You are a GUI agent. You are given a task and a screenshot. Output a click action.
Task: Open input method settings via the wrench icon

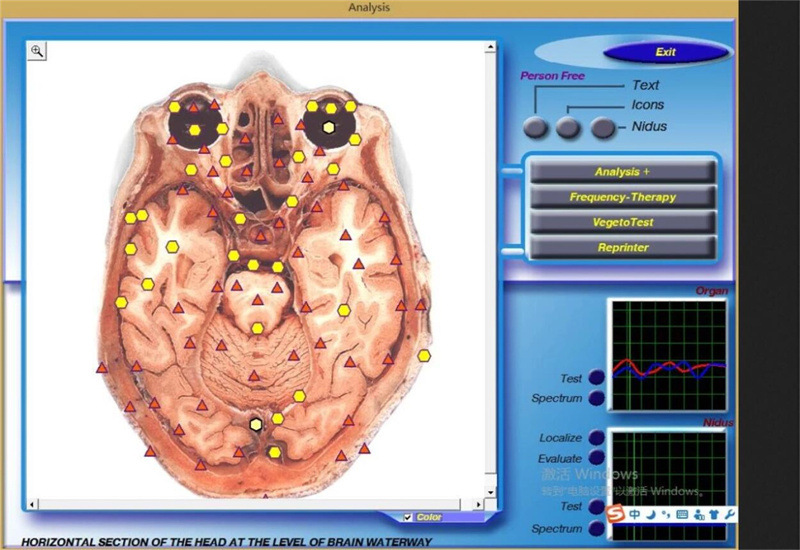click(729, 514)
